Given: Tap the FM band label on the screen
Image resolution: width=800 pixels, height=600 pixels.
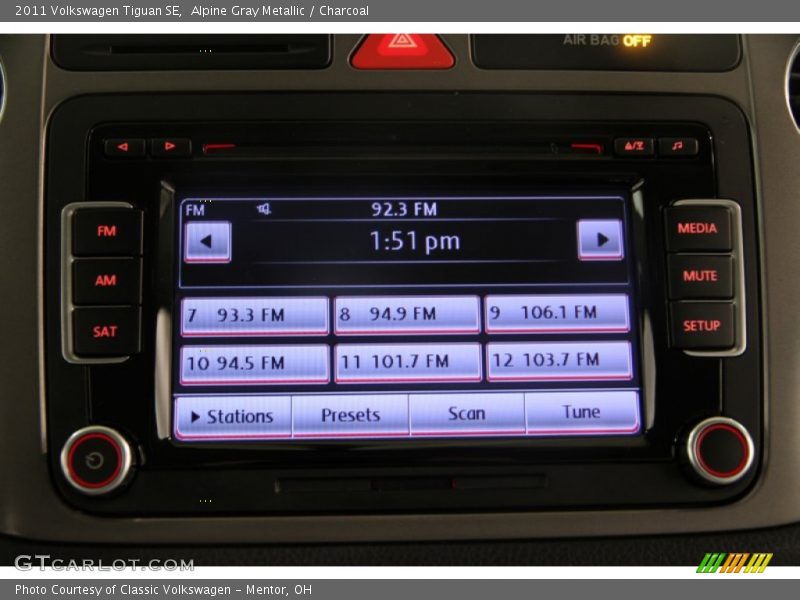Looking at the screenshot, I should [195, 211].
